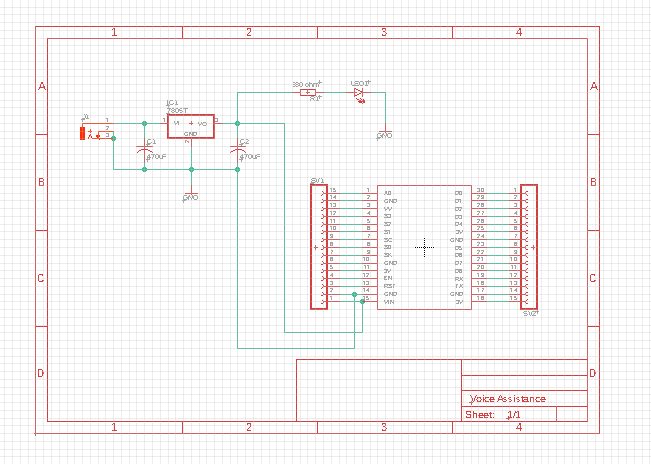Select the VO pin label on regulator
651x464 pixels.
(x=202, y=124)
